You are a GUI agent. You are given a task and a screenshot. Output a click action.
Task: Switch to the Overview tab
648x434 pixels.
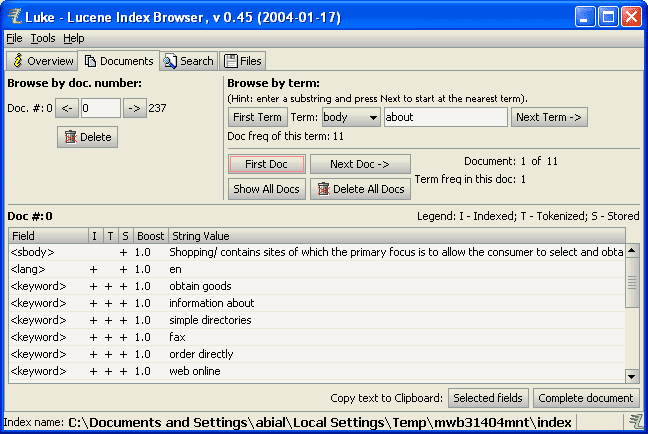point(42,61)
